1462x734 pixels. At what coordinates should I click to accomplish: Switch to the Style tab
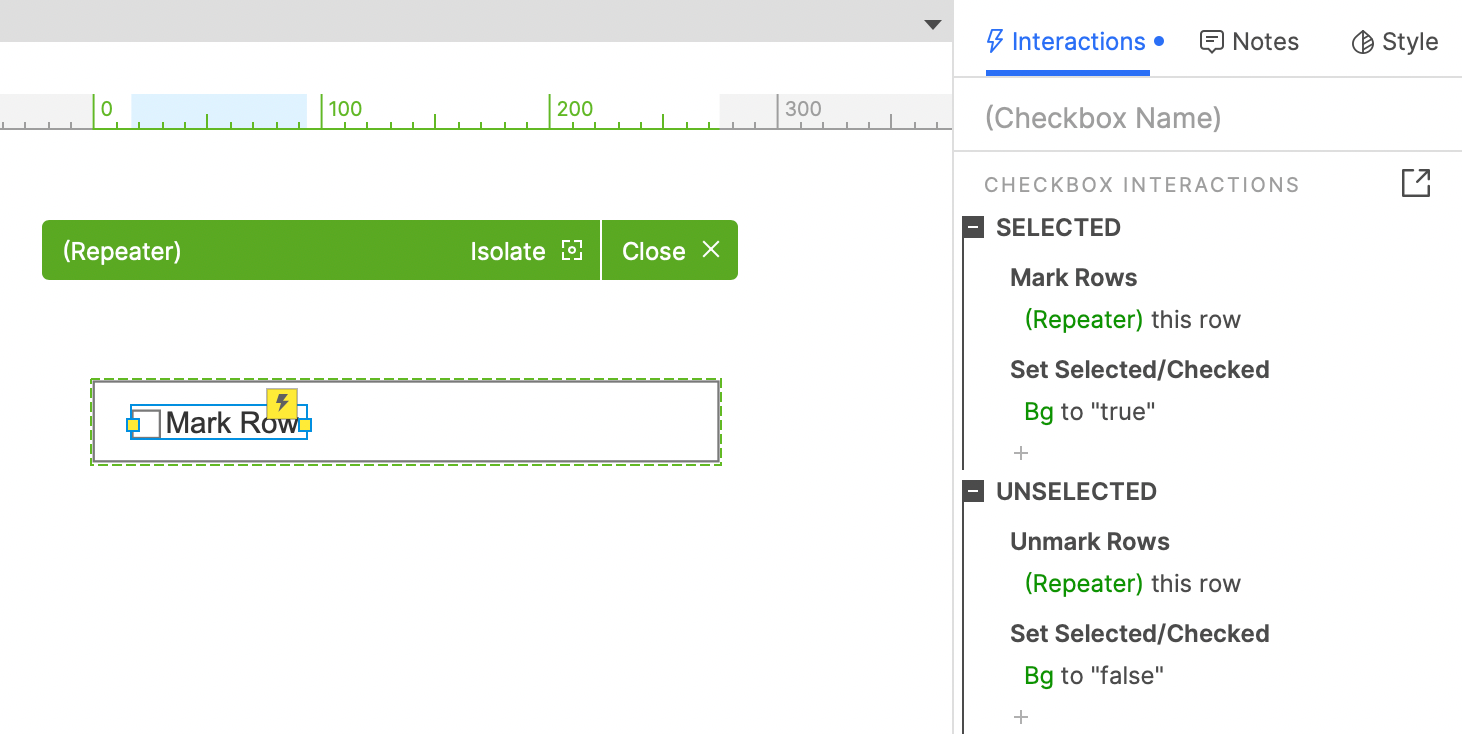[x=1394, y=42]
